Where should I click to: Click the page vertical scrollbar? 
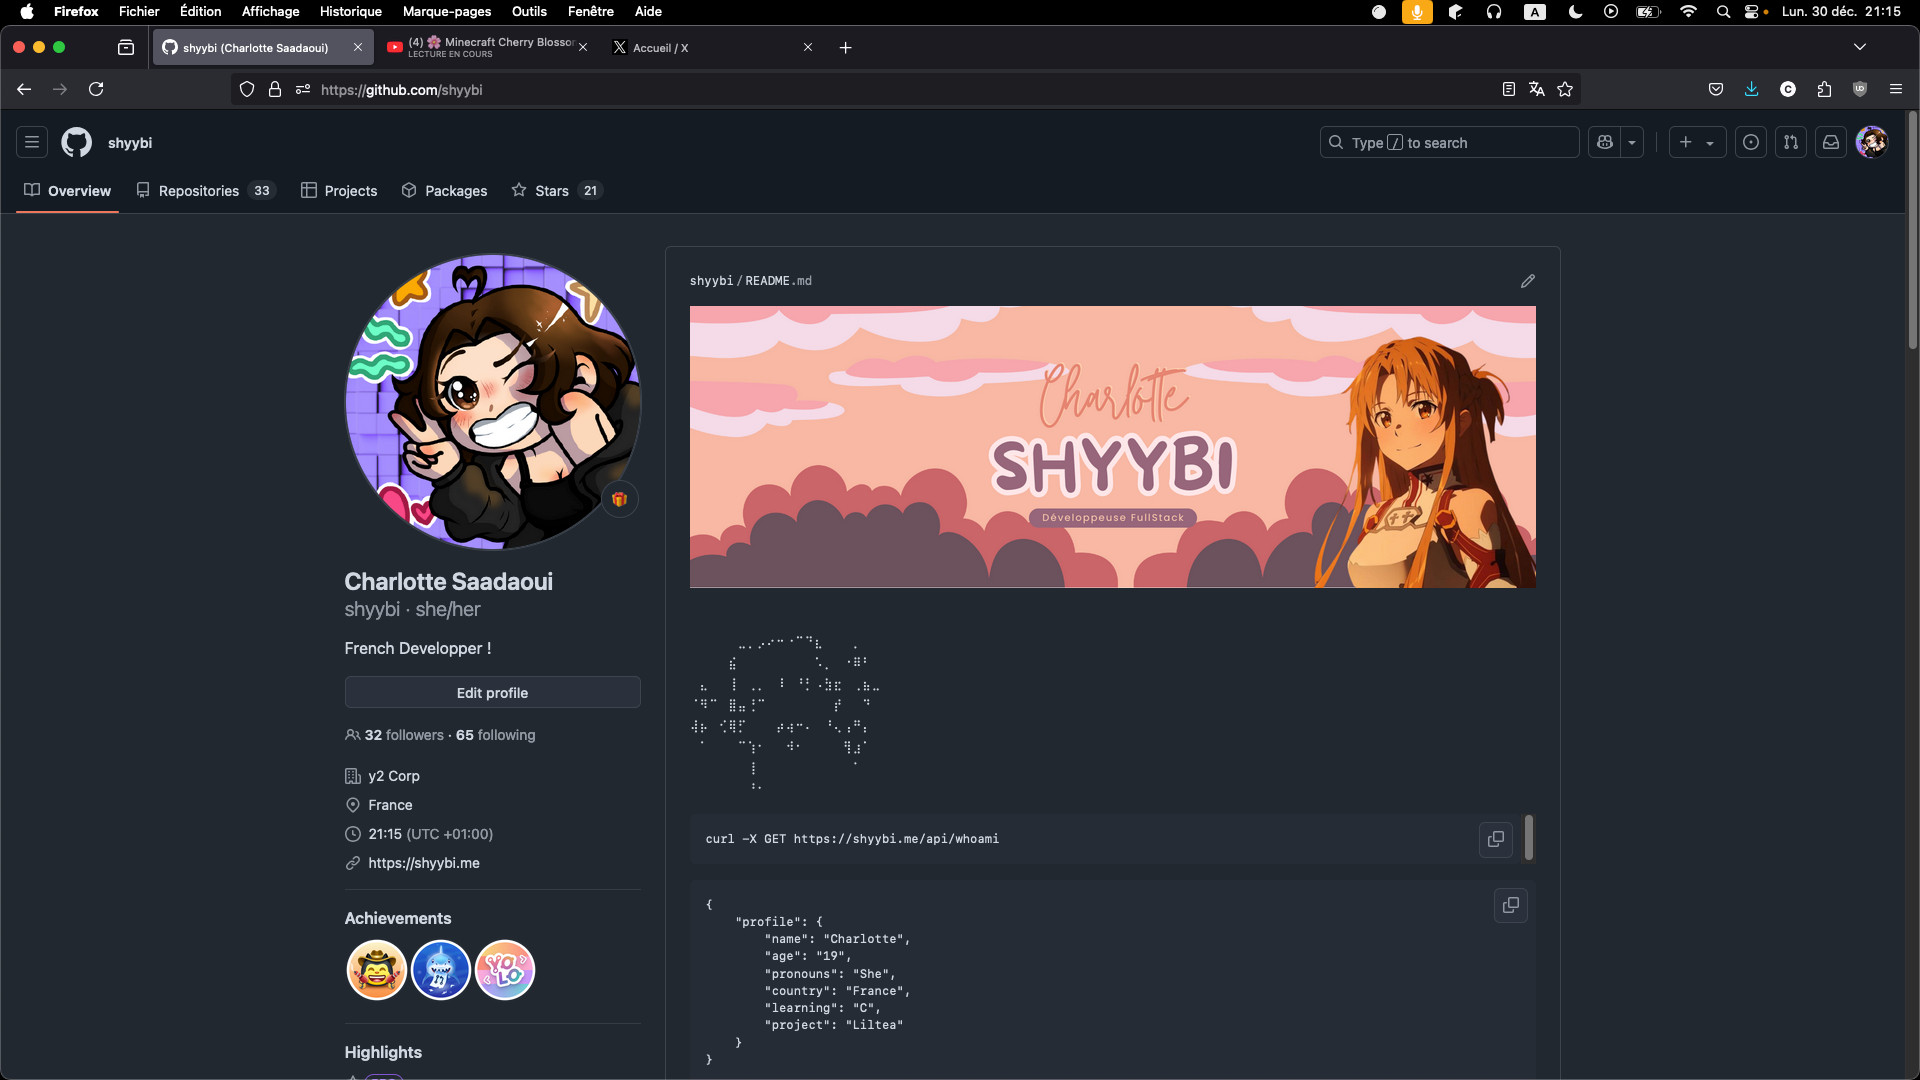(1912, 230)
